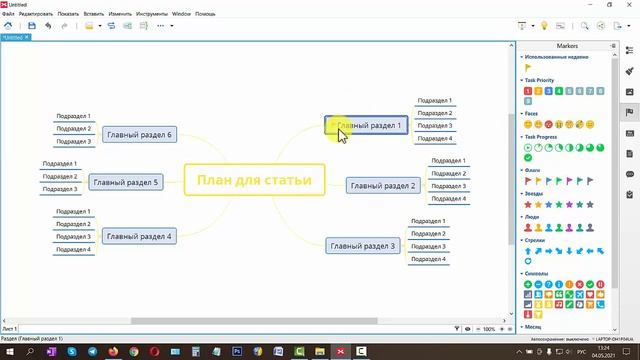Zoom out with the minus button near 100%
Image resolution: width=640 pixels, height=360 pixels.
click(478, 329)
